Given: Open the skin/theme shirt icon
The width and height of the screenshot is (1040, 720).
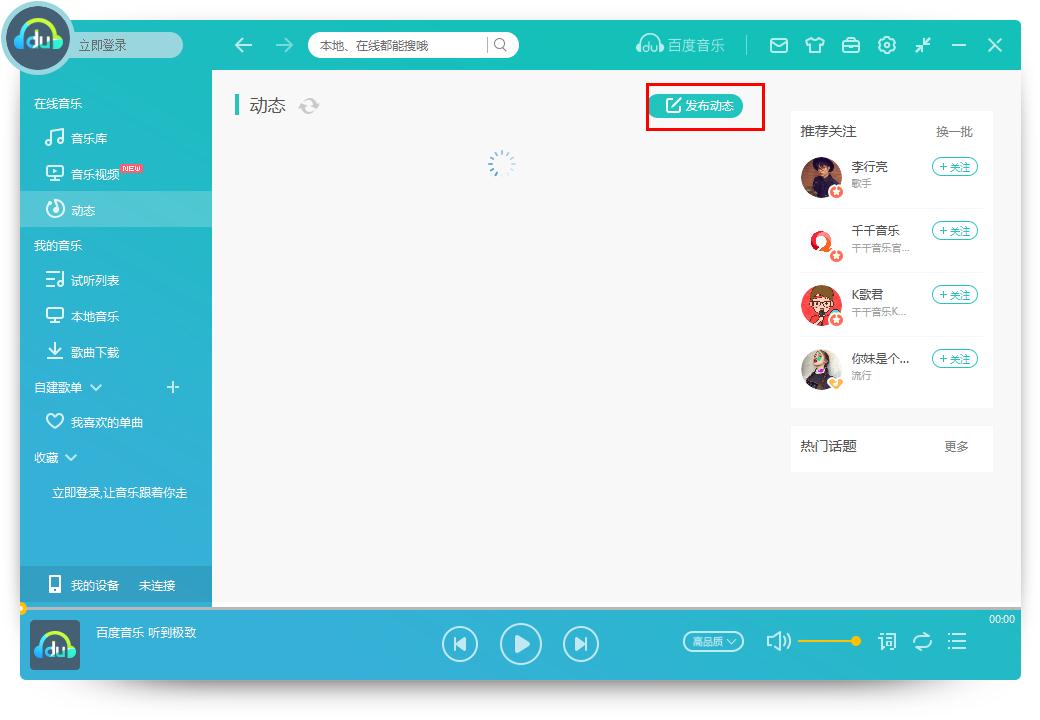Looking at the screenshot, I should 815,45.
